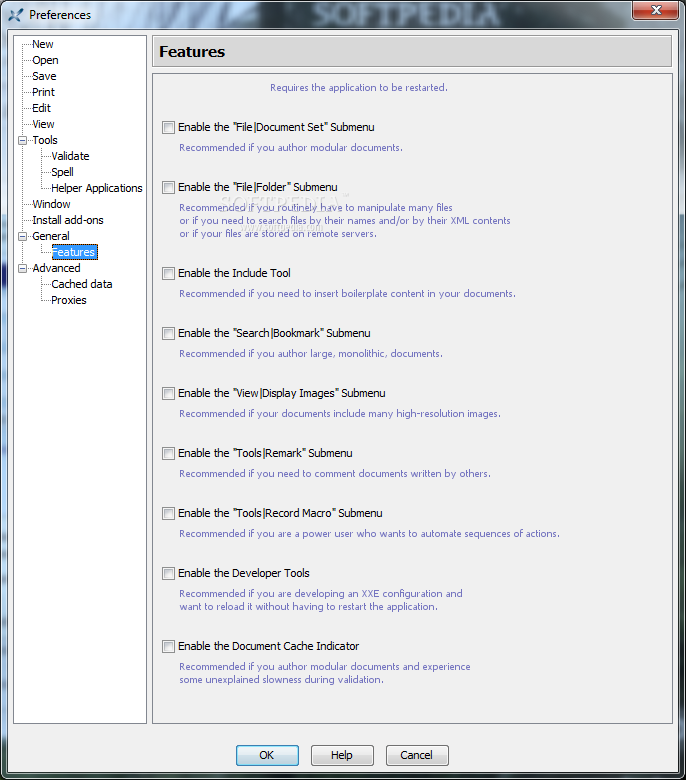Select the General category label
The width and height of the screenshot is (686, 780).
coord(51,236)
